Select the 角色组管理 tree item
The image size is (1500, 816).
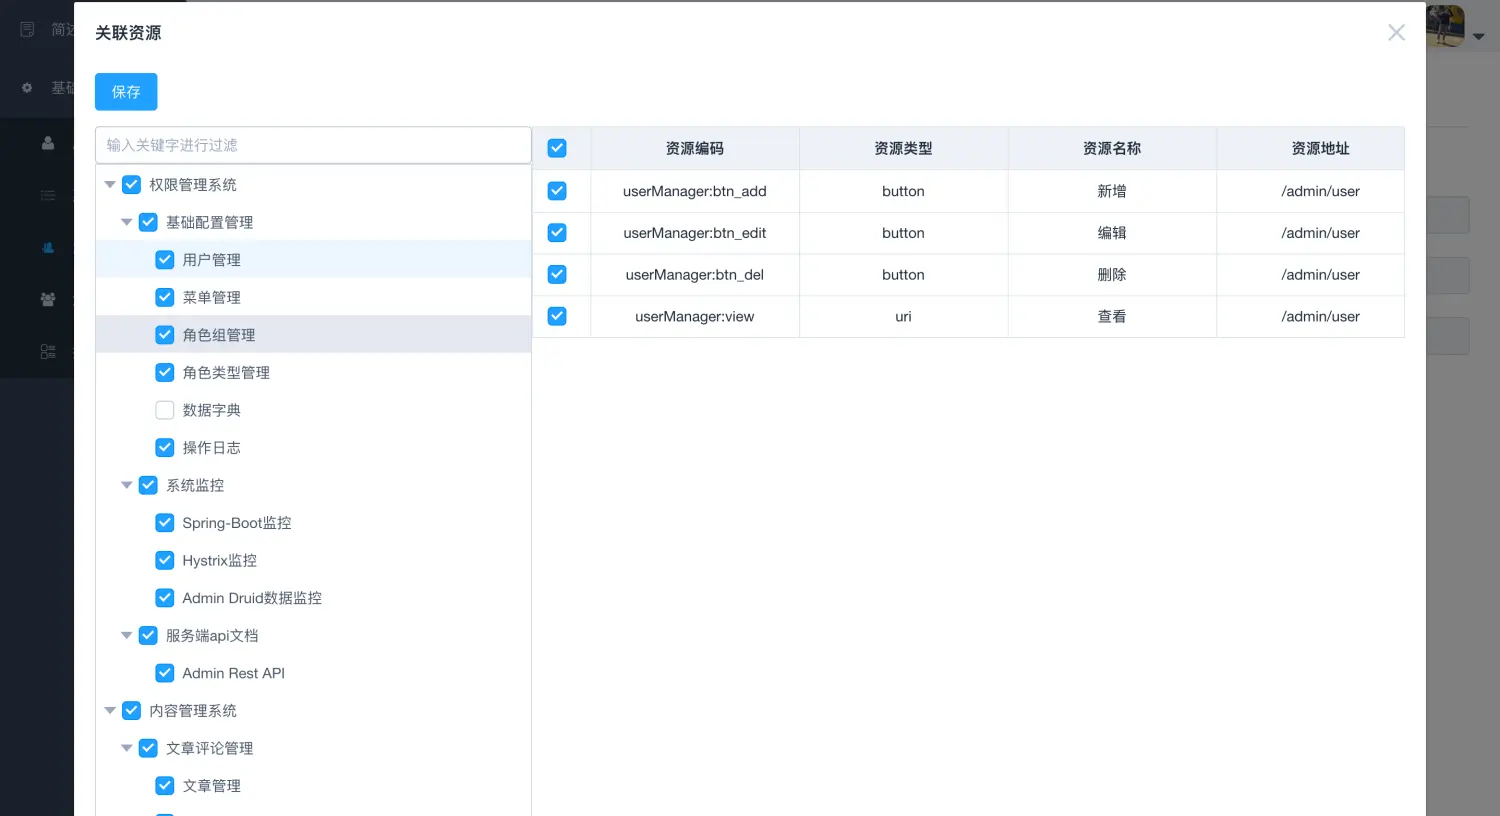[x=313, y=335]
